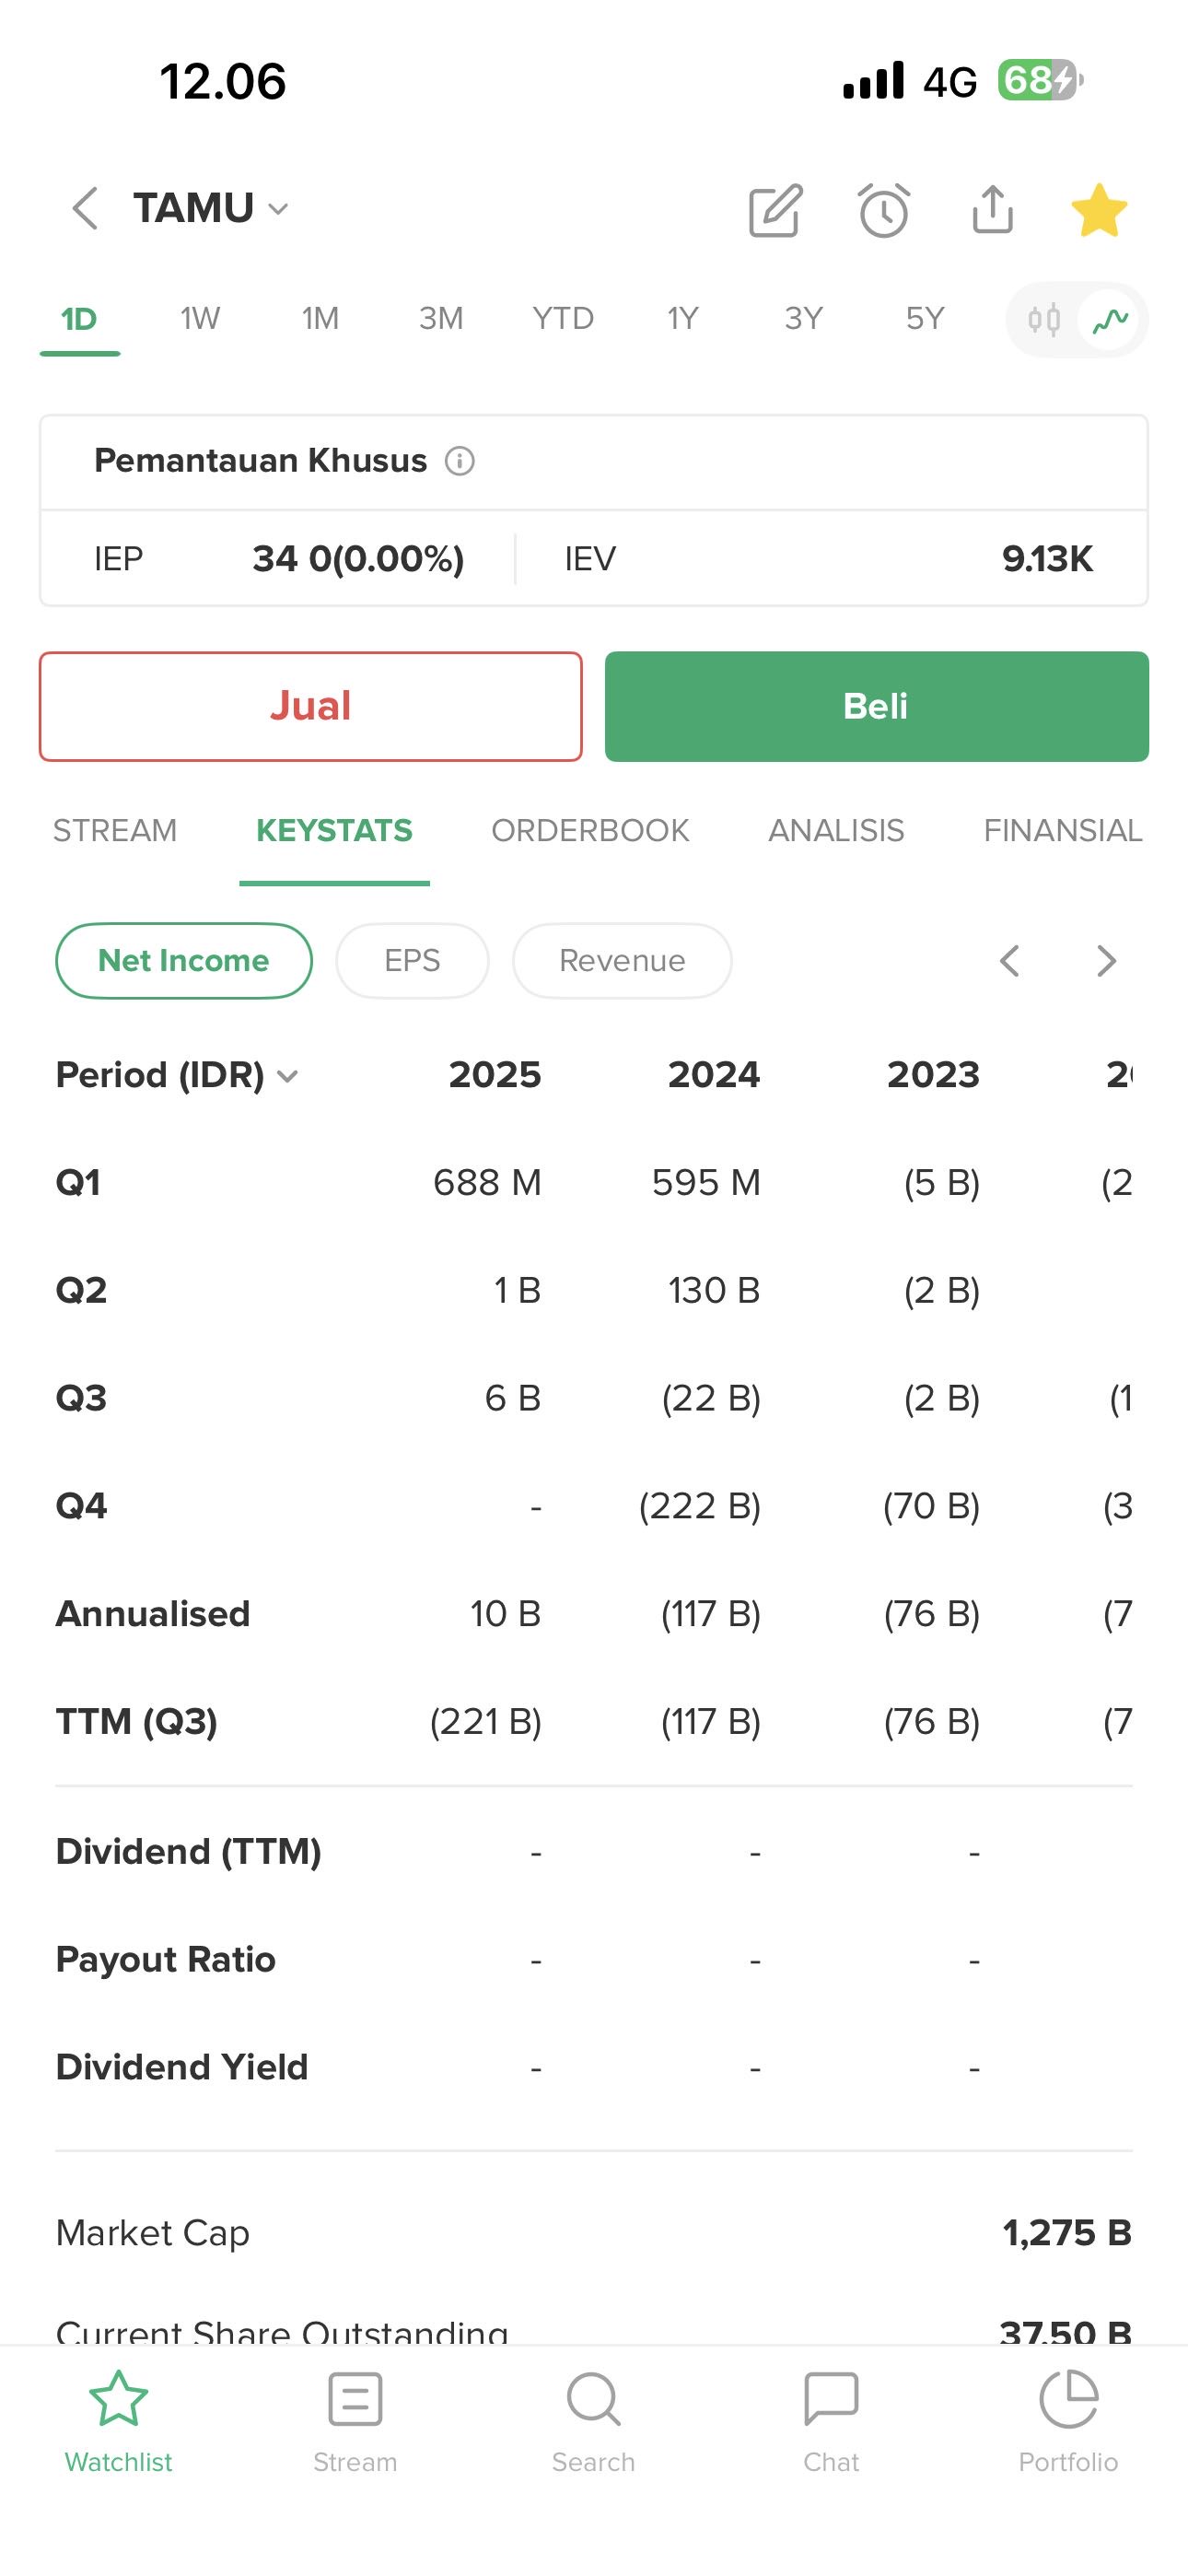Remove TAMU from favorites via star
Screen dimensions: 1188x2576
(x=1099, y=210)
